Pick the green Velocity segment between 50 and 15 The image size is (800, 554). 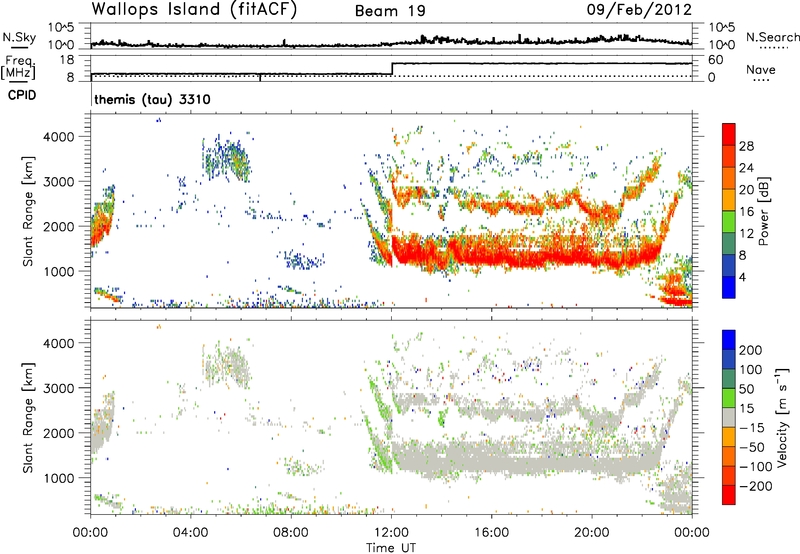(729, 398)
